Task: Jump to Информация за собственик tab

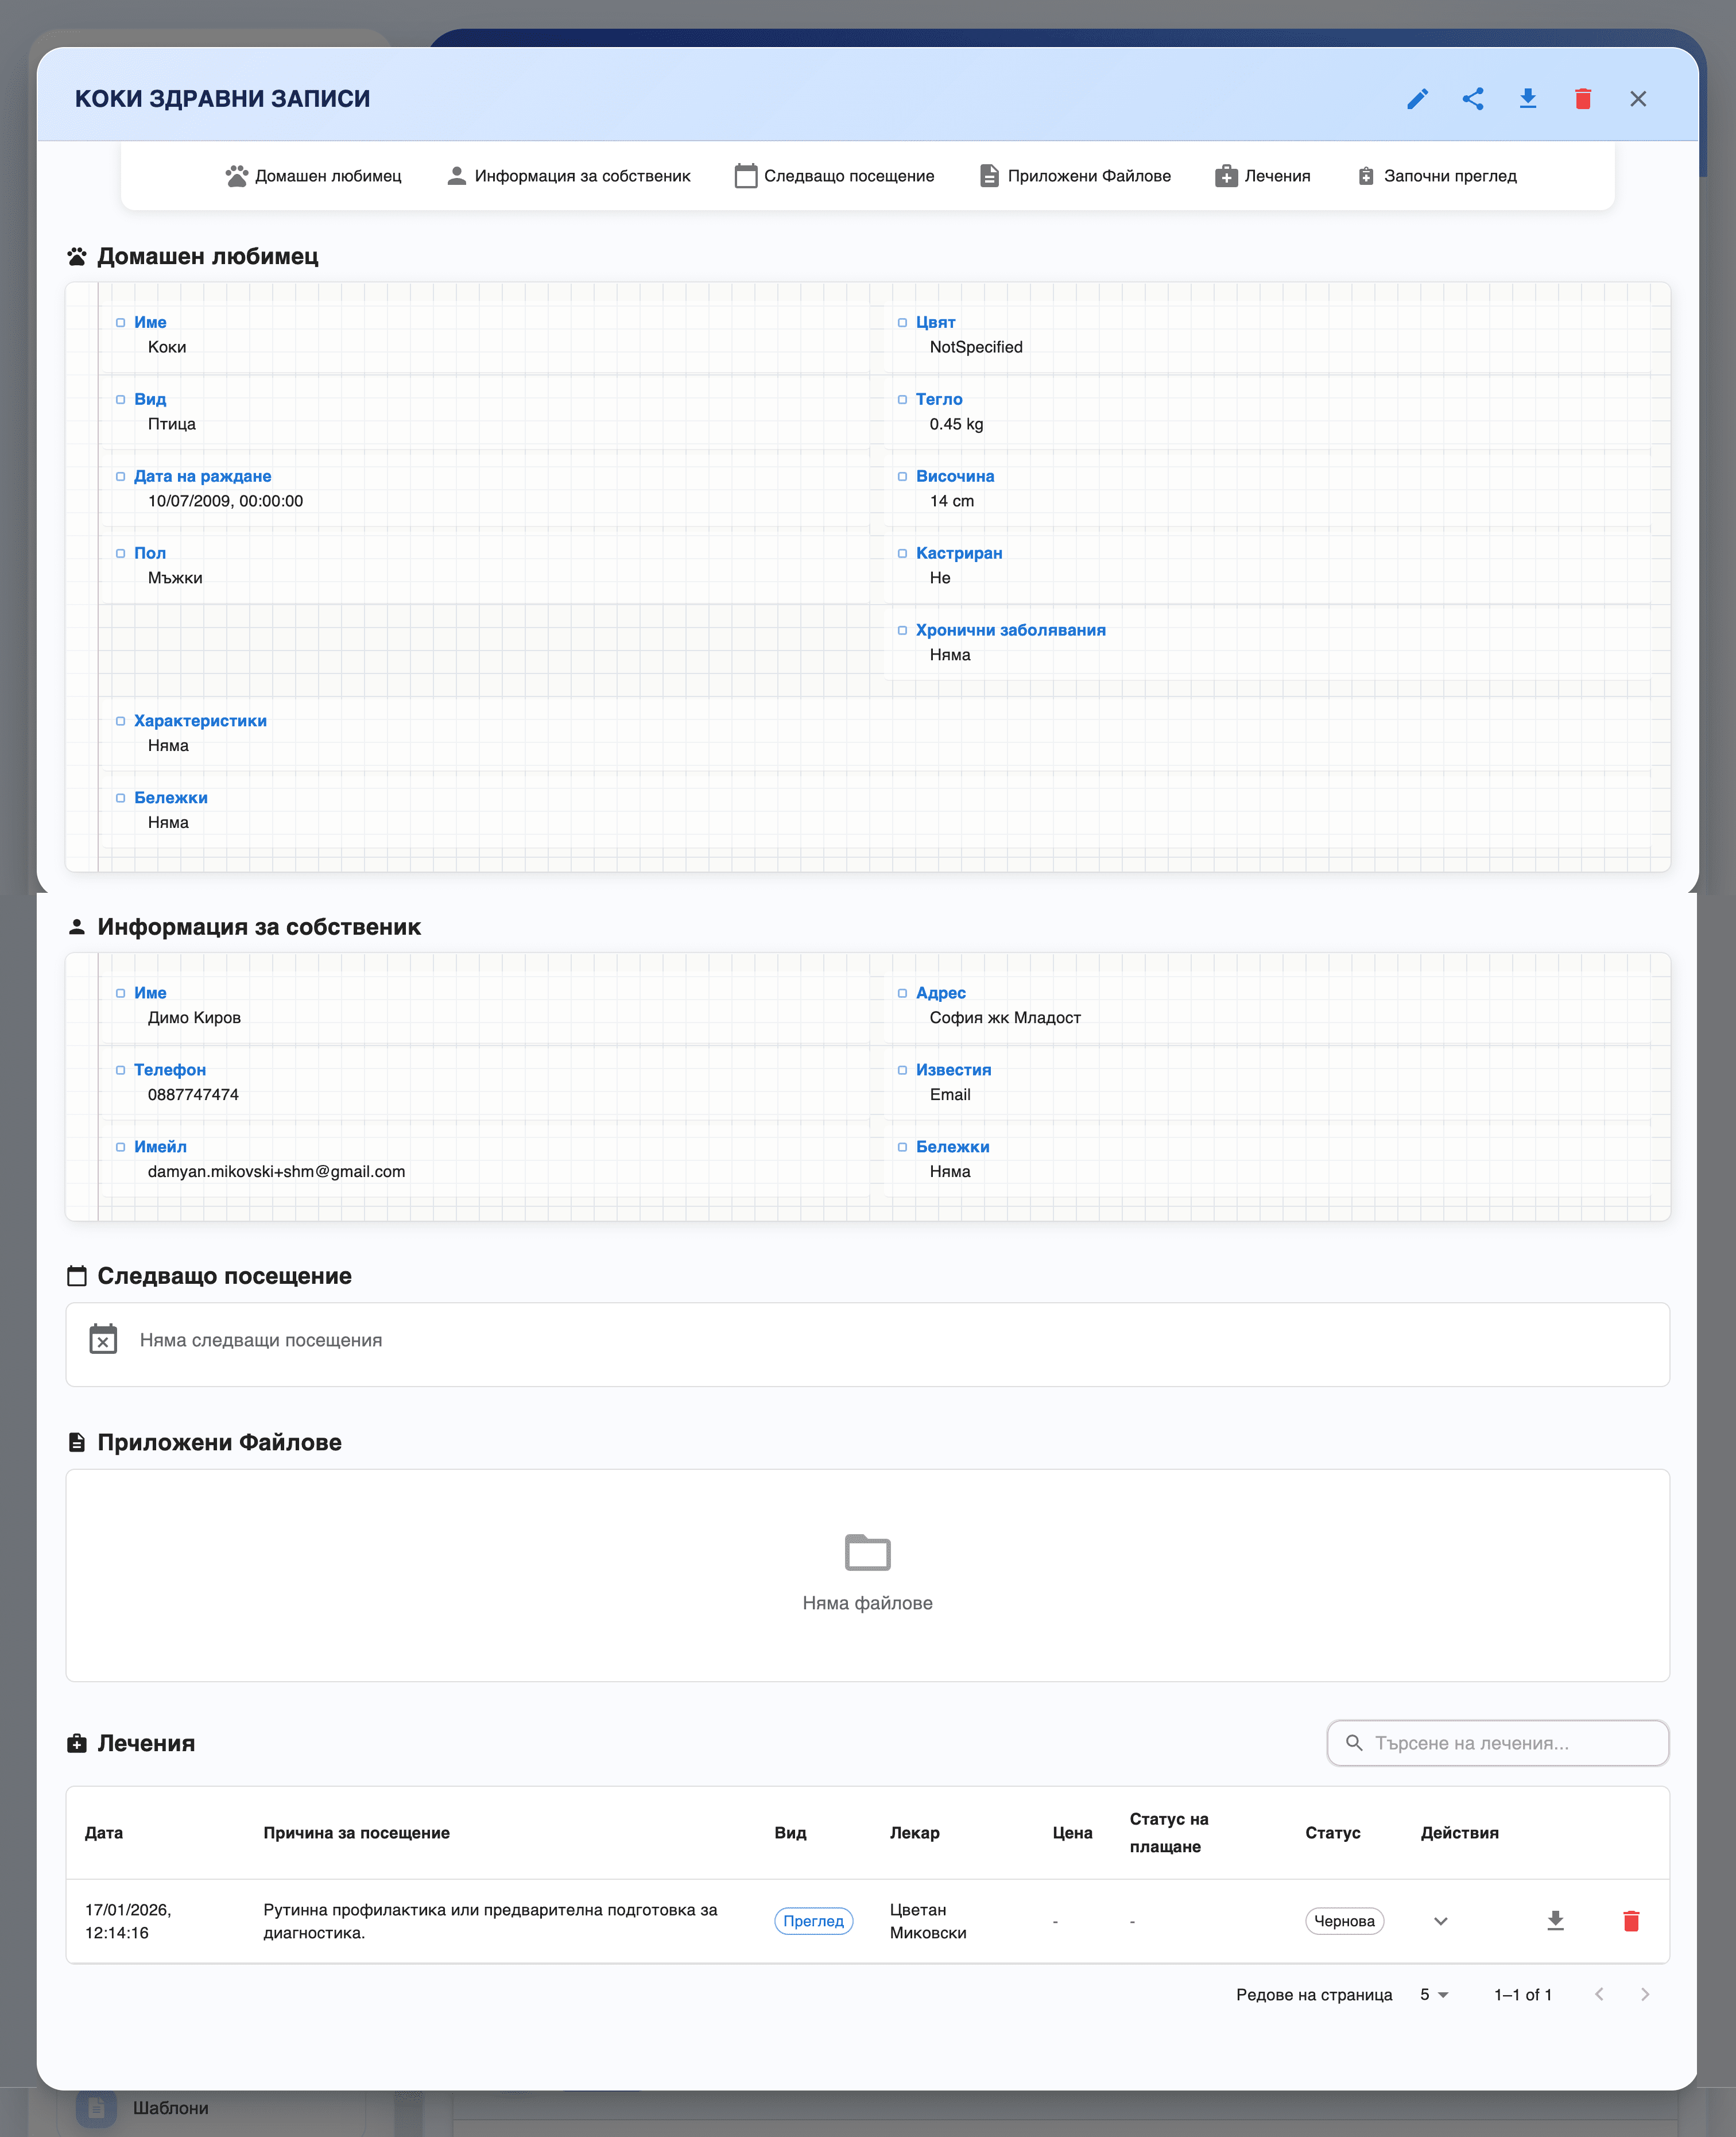Action: pos(568,176)
